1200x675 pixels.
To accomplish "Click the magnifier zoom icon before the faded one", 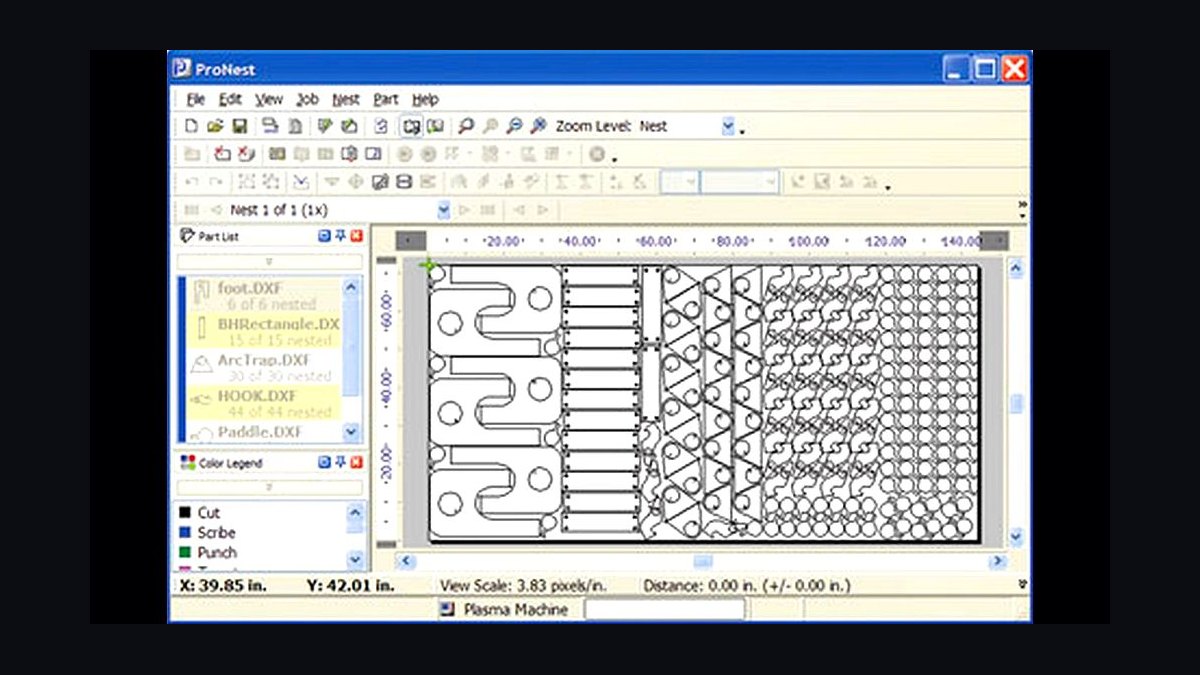I will point(465,126).
